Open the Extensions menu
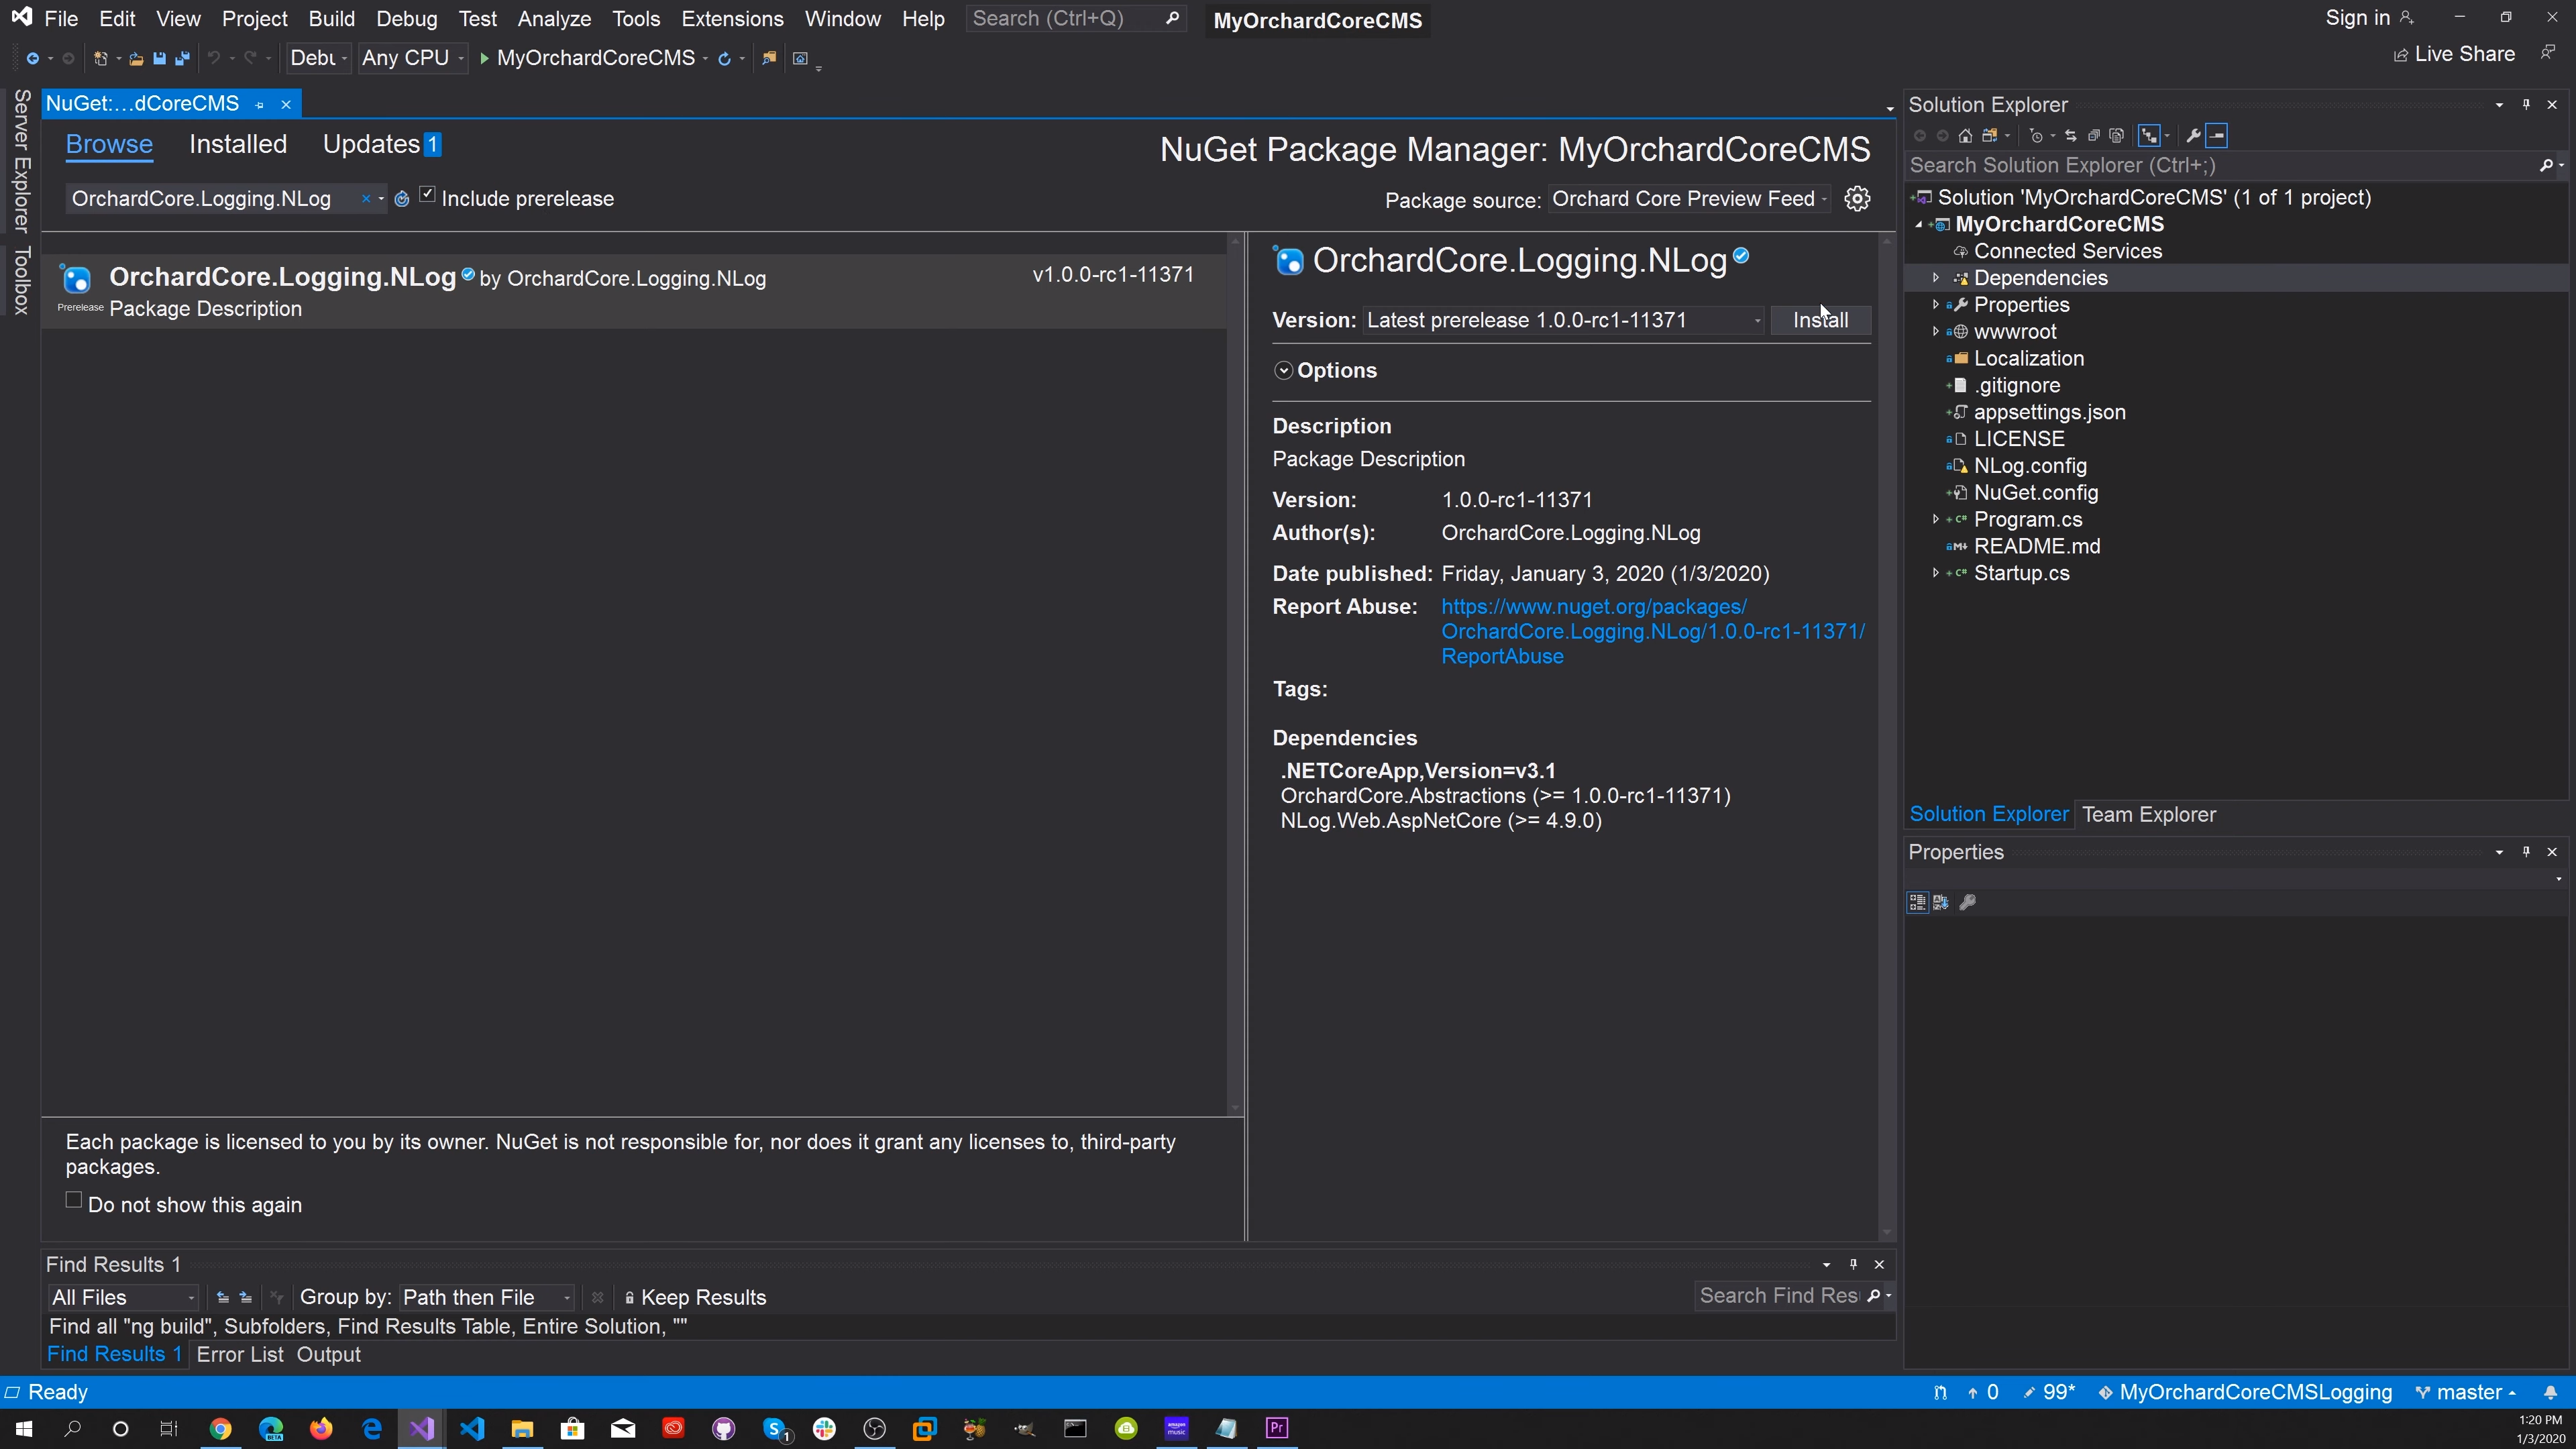The width and height of the screenshot is (2576, 1449). (732, 19)
